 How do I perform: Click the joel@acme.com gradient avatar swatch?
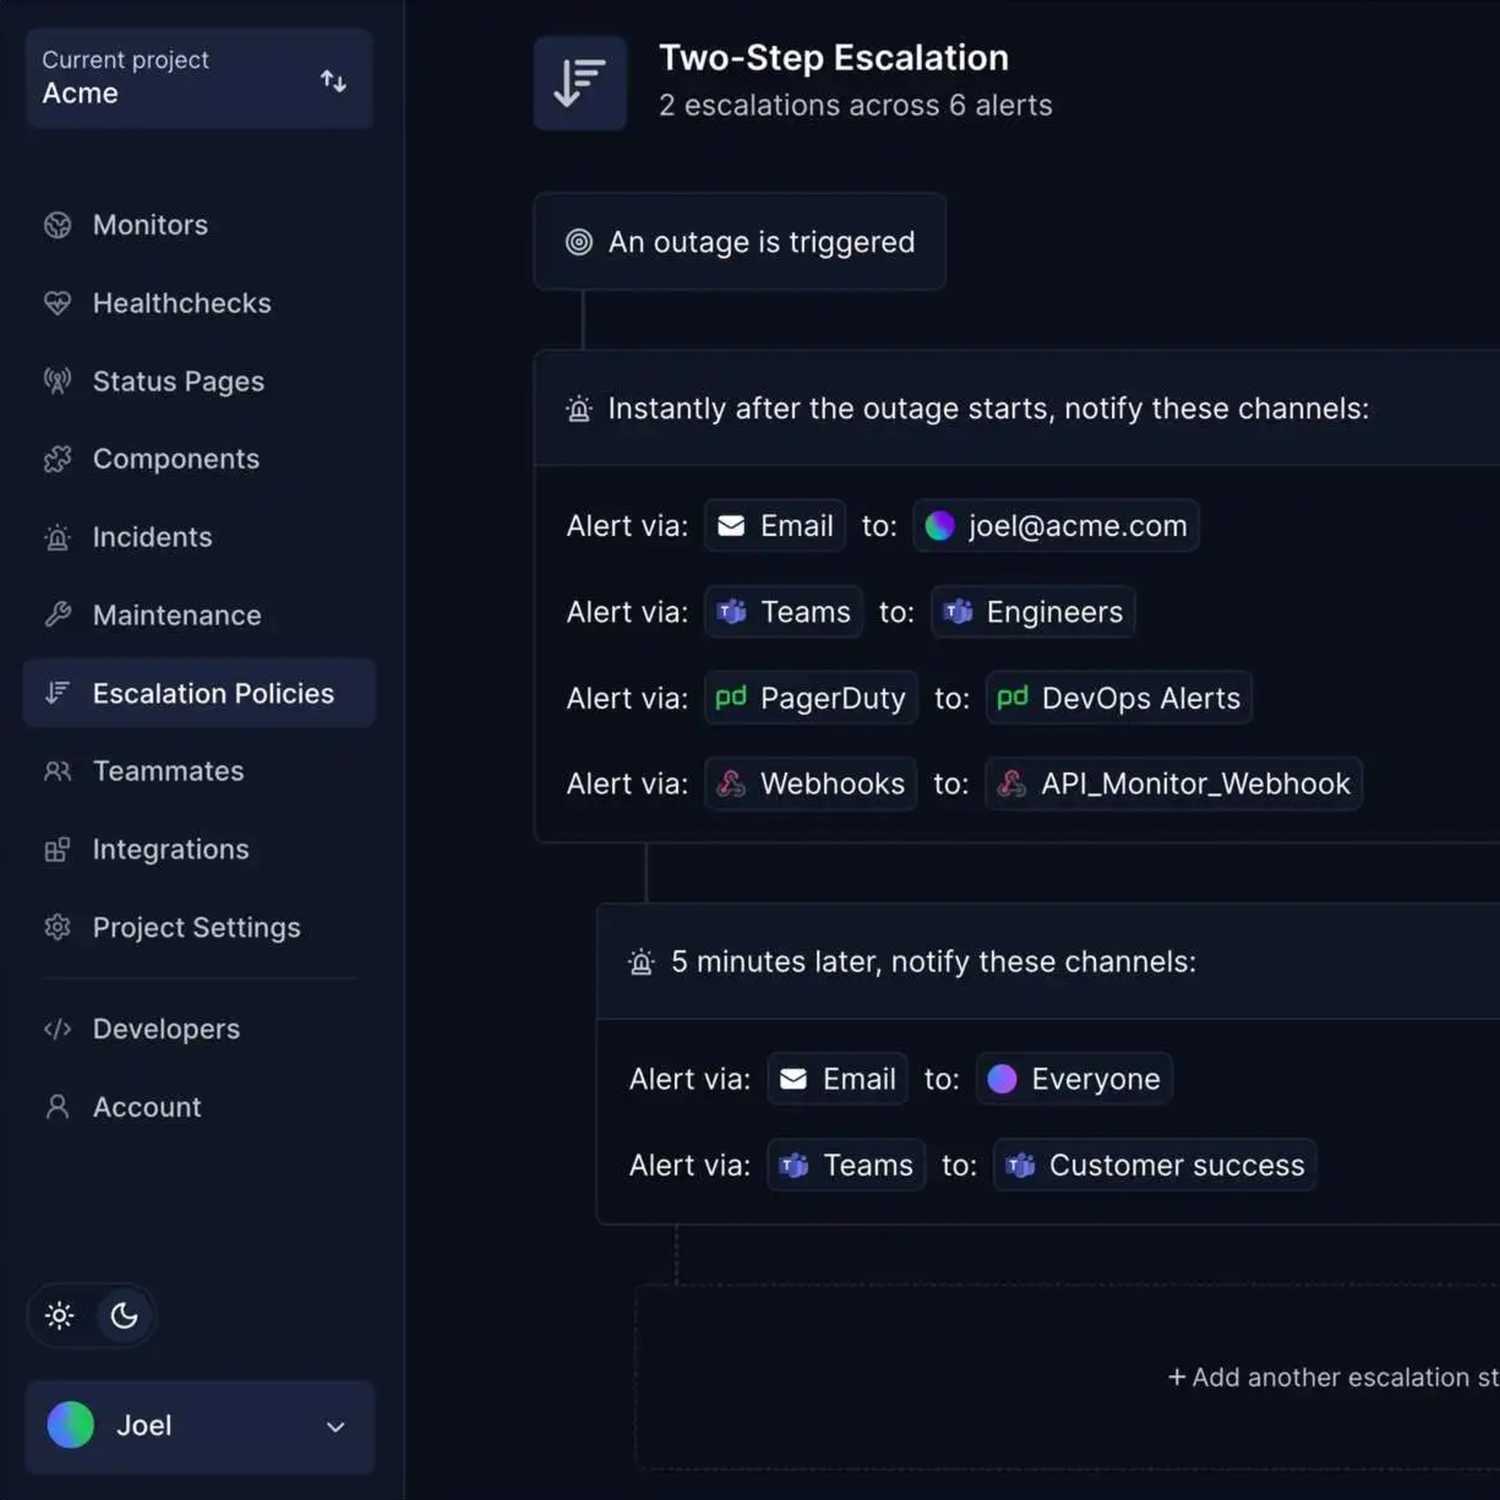click(940, 526)
